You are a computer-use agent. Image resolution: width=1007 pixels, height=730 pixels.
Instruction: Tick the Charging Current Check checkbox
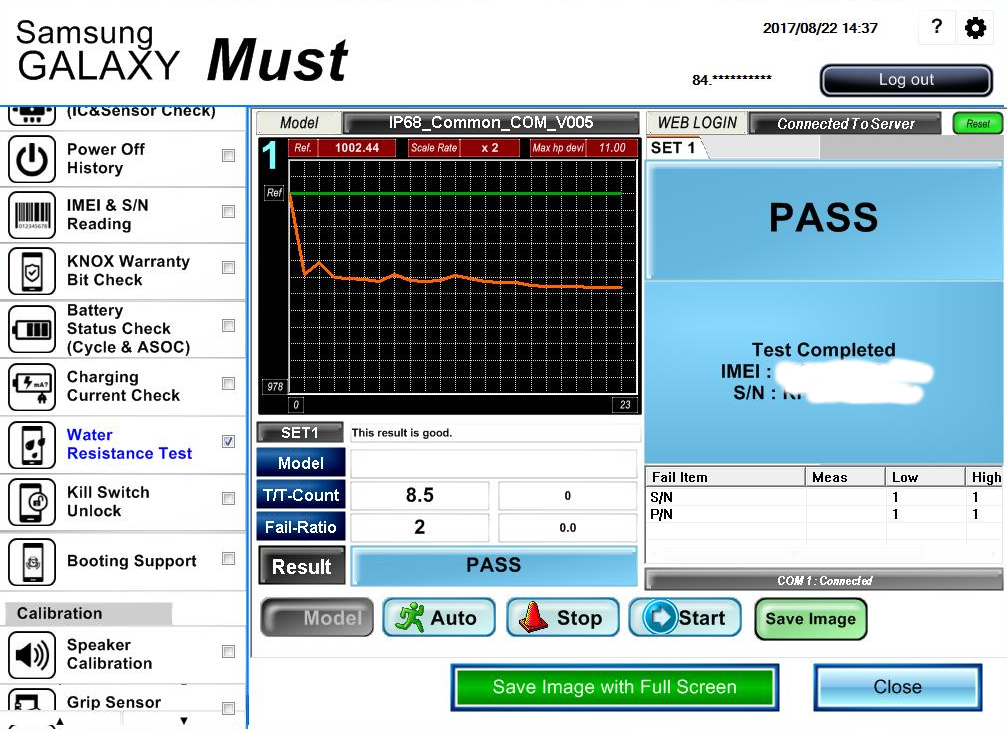(x=228, y=383)
